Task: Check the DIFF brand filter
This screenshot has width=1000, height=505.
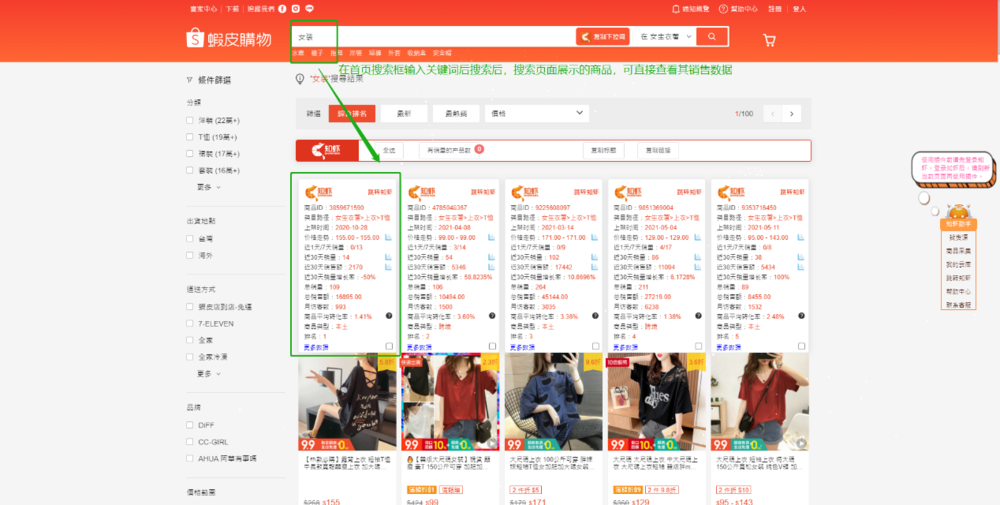Action: pos(190,425)
